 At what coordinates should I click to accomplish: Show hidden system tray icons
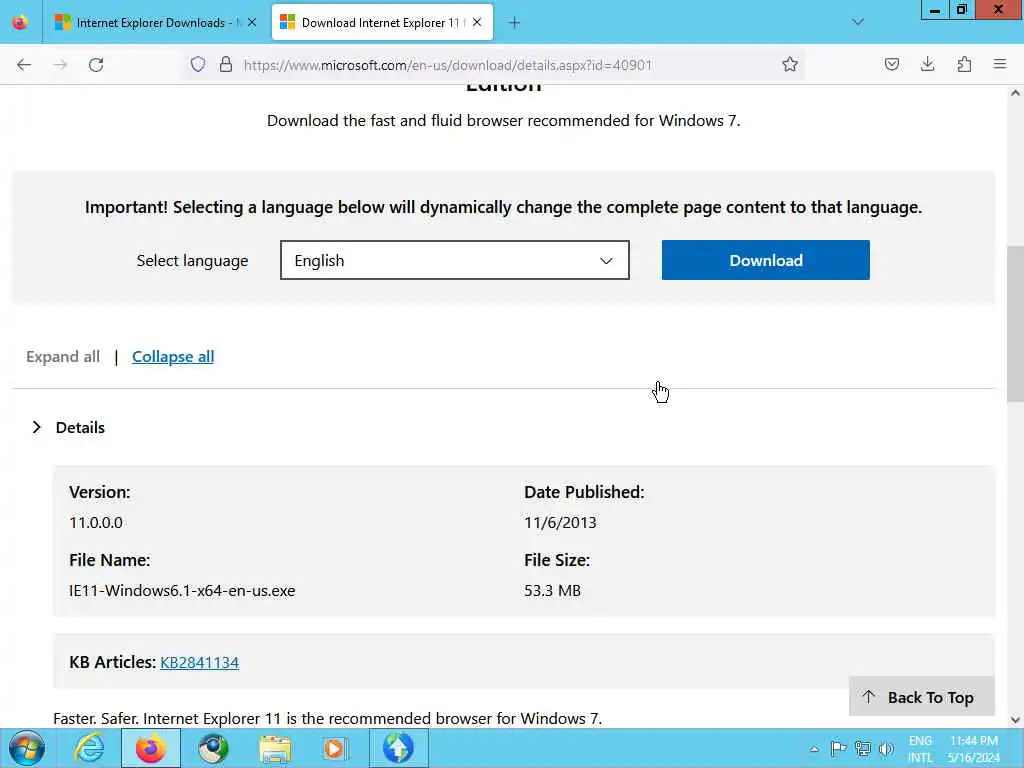tap(814, 749)
